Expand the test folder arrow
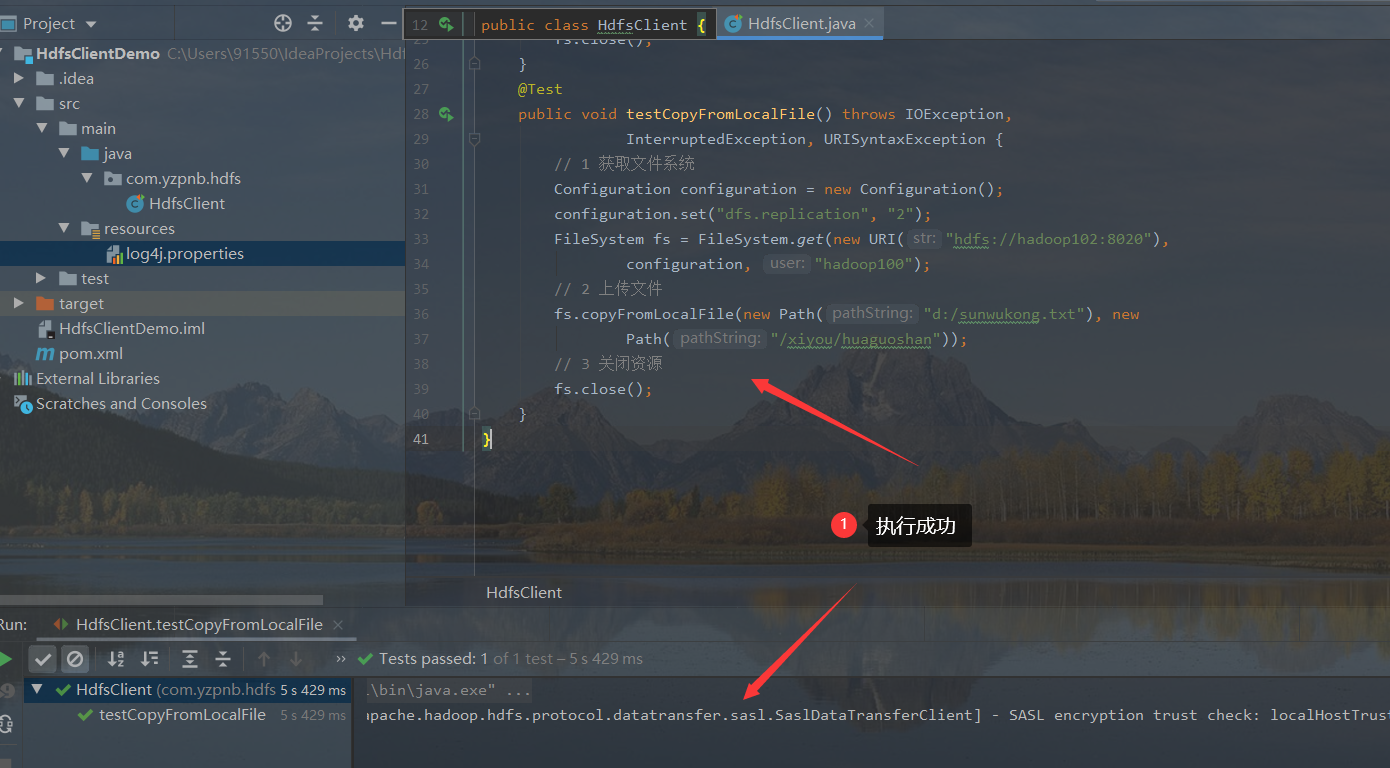 click(41, 278)
